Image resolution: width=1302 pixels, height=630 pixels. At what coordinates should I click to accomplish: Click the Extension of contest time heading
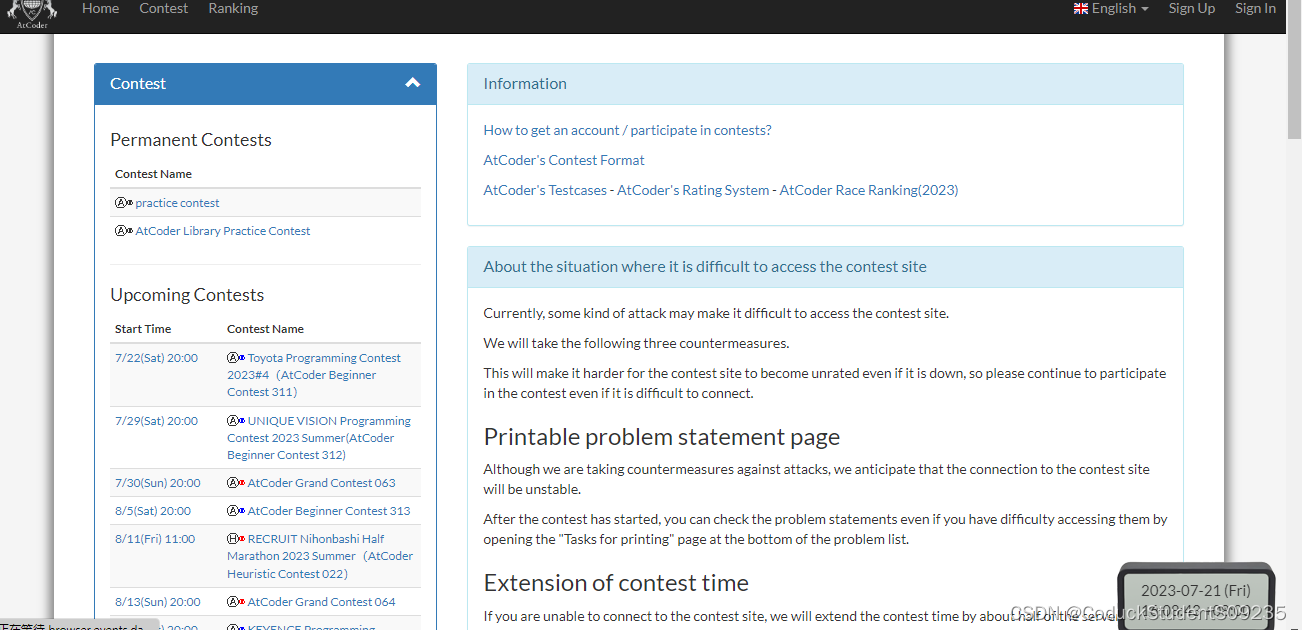point(616,583)
